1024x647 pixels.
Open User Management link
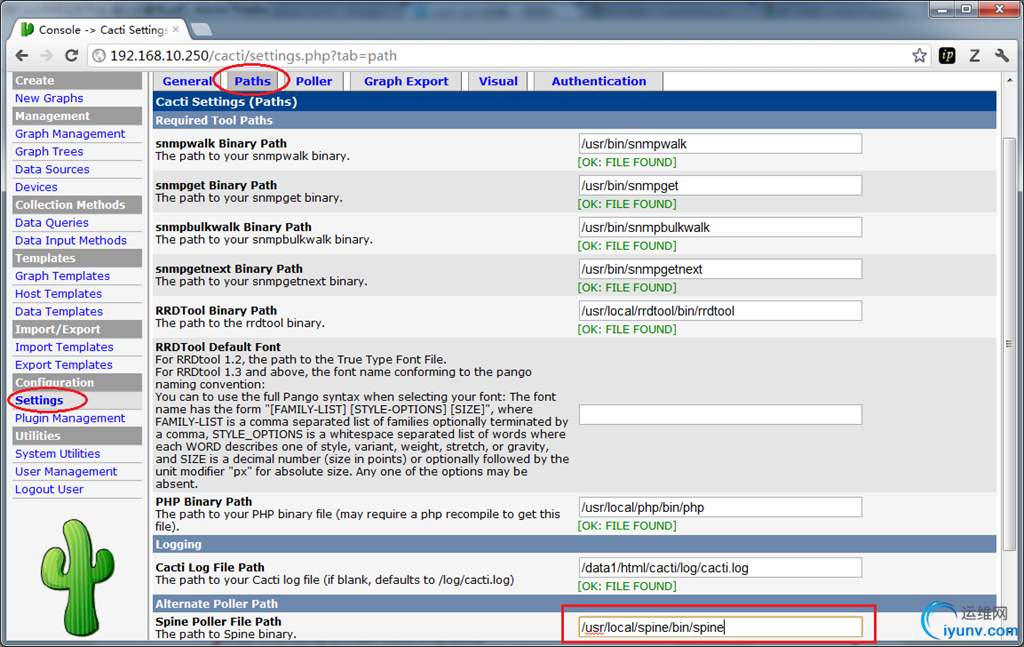(x=66, y=471)
